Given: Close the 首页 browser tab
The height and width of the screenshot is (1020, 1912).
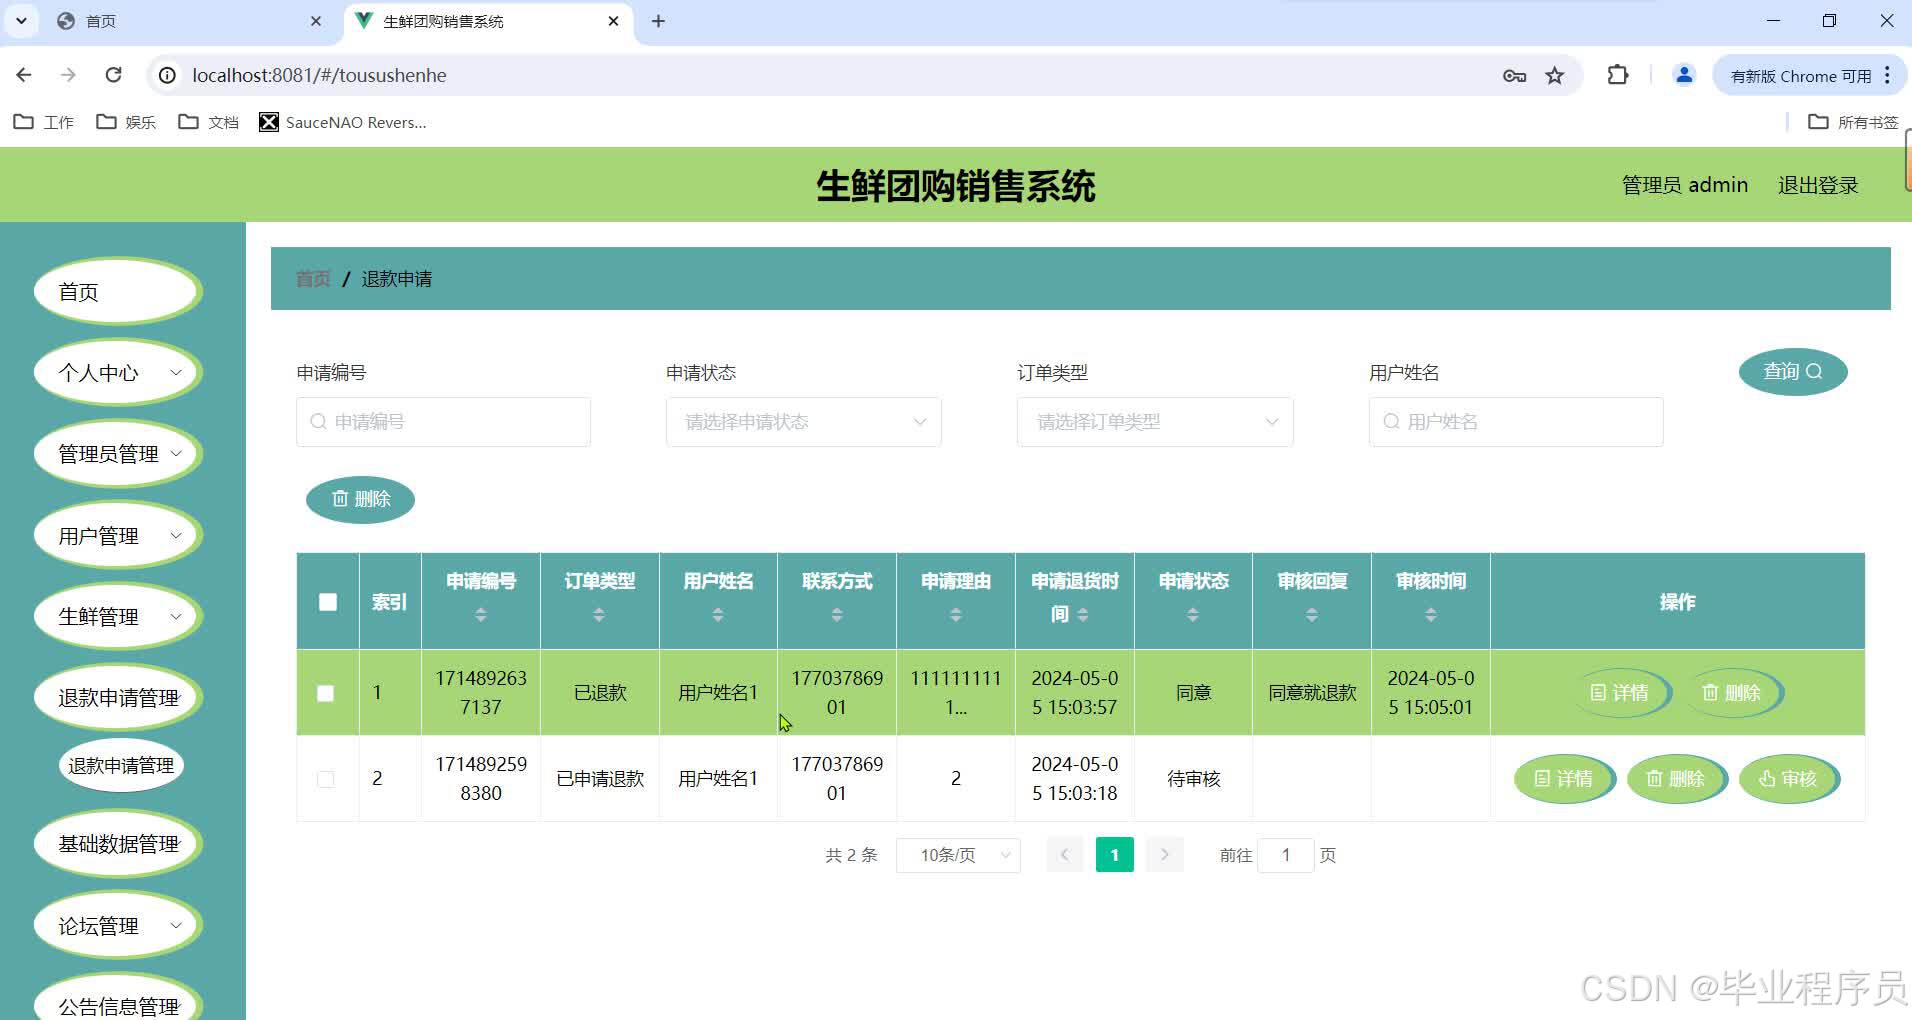Looking at the screenshot, I should coord(316,21).
